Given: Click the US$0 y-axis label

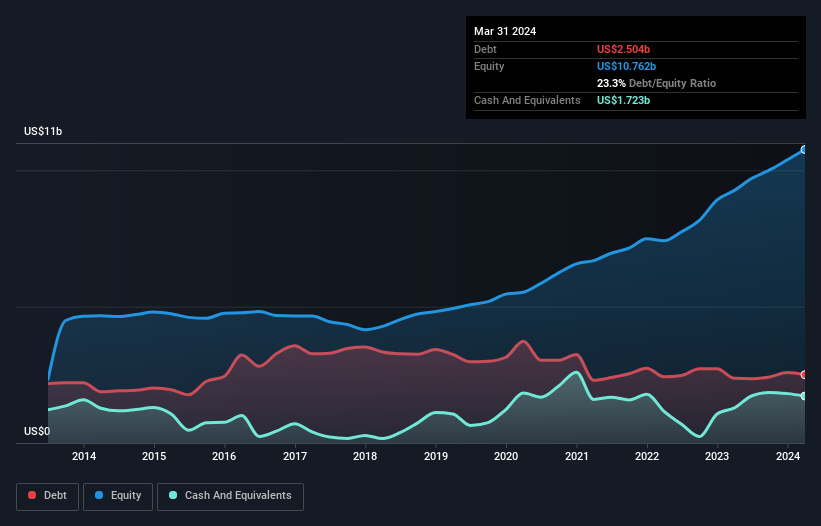Looking at the screenshot, I should 37,431.
